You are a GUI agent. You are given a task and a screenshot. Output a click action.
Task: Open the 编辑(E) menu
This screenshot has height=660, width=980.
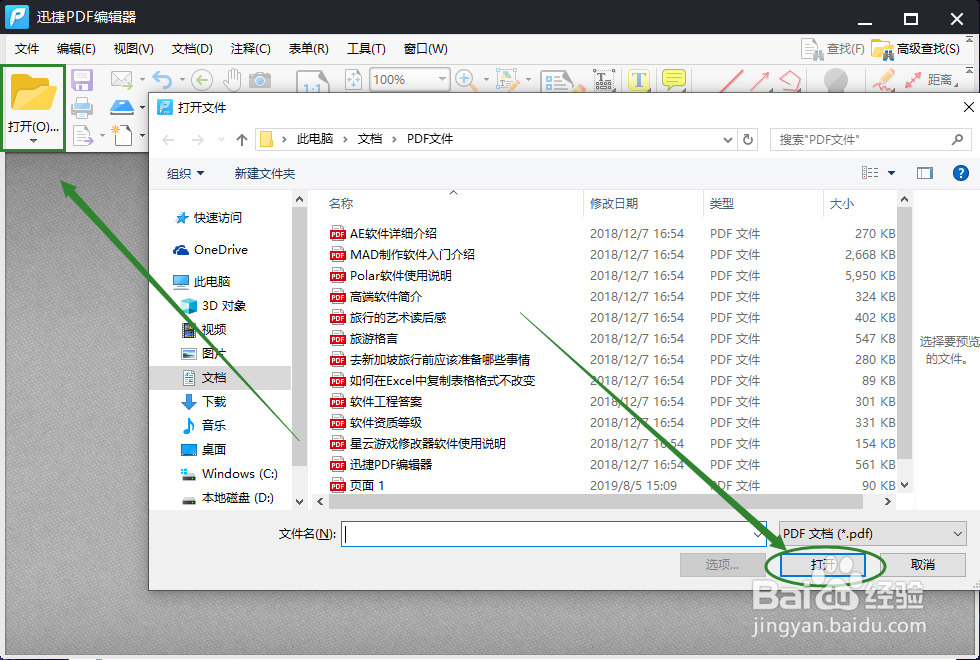point(76,49)
